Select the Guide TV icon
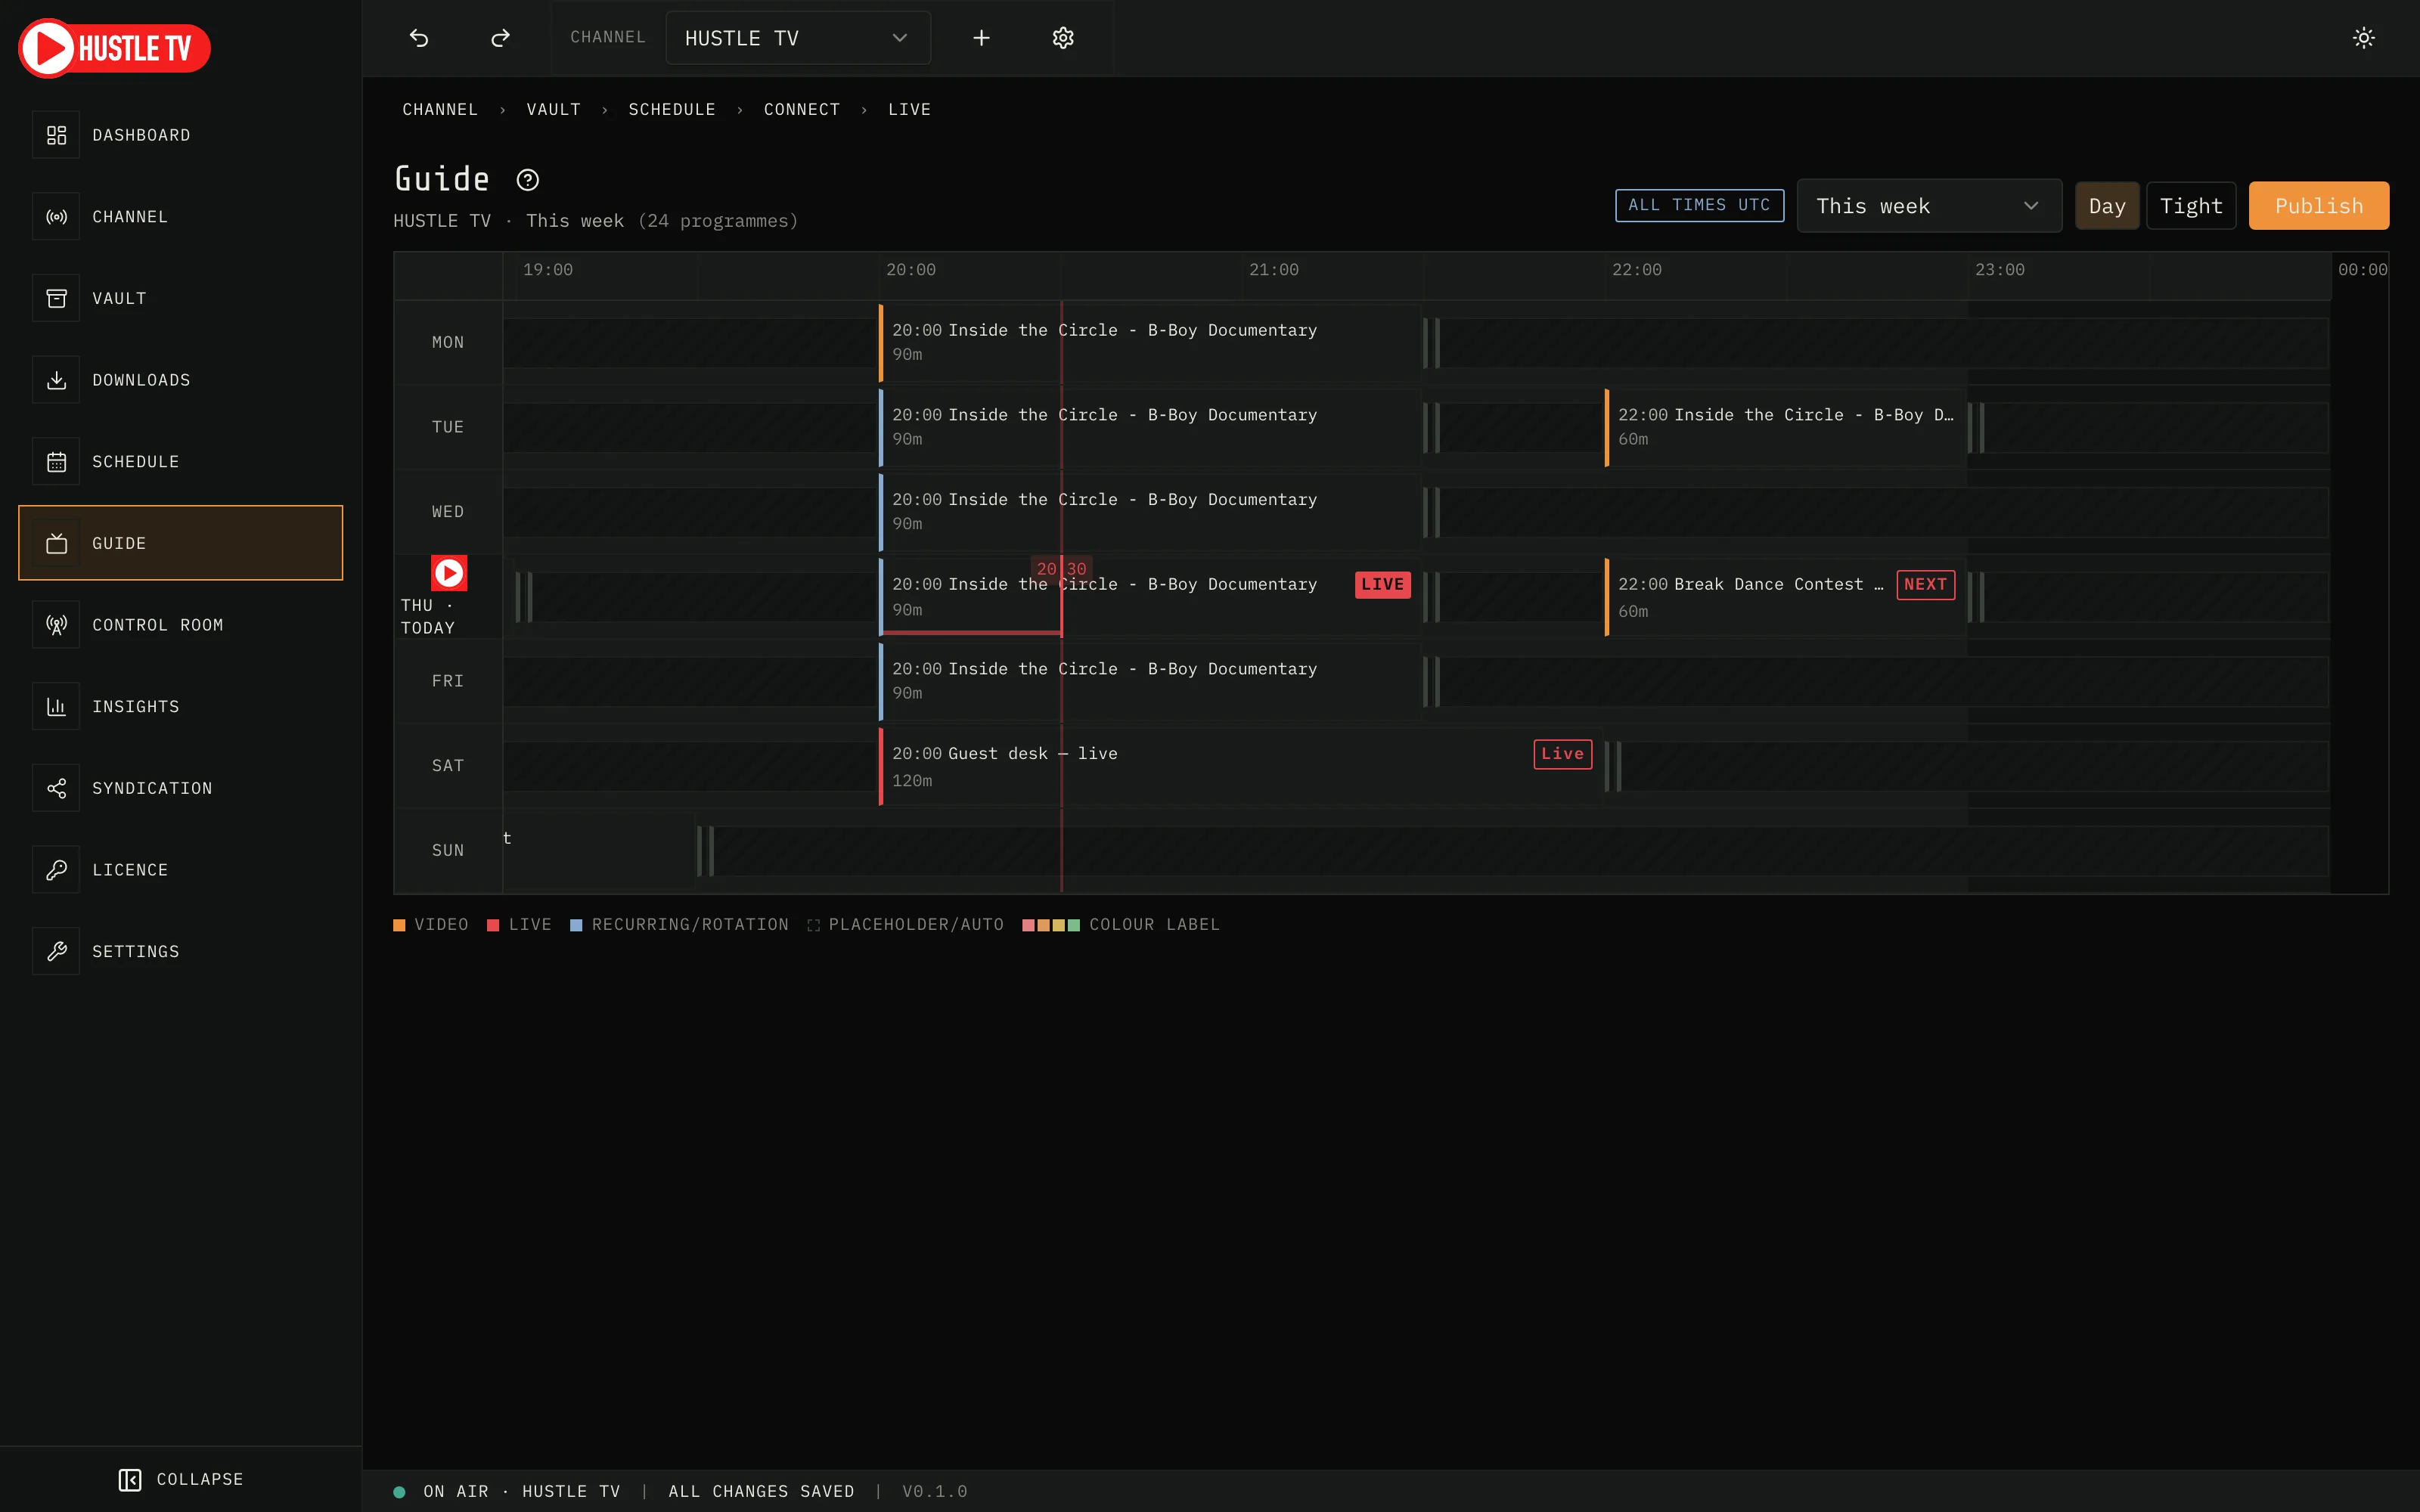 pyautogui.click(x=56, y=544)
